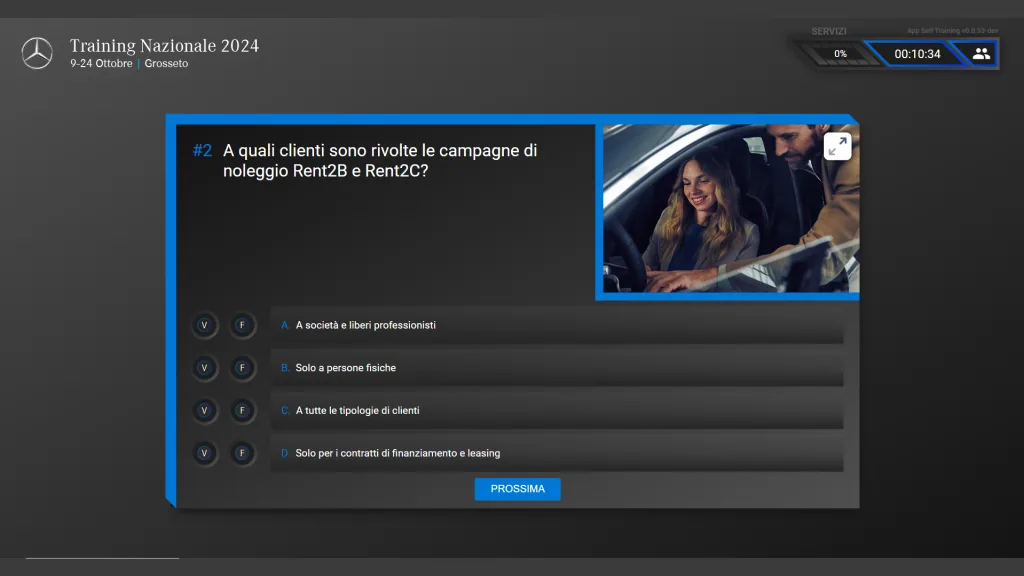Viewport: 1024px width, 576px height.
Task: Mark answer D as Vero (V)
Action: [x=204, y=453]
